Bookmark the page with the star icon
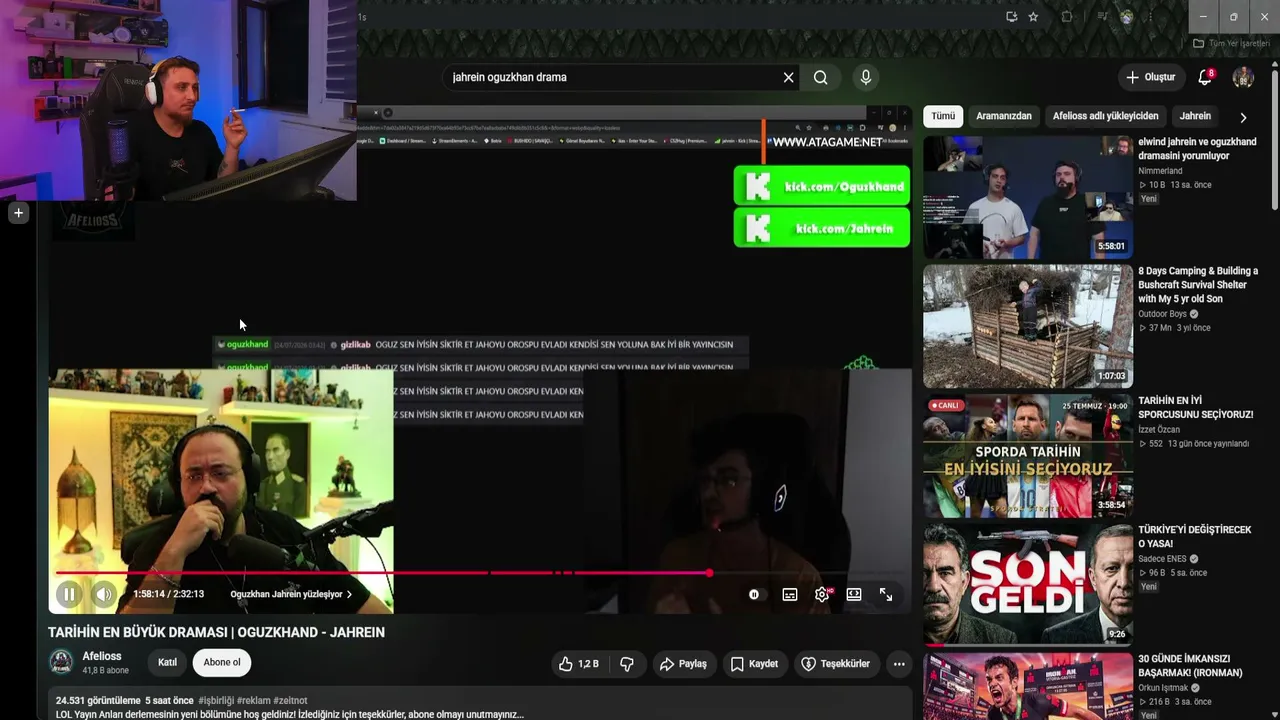 pos(1033,17)
